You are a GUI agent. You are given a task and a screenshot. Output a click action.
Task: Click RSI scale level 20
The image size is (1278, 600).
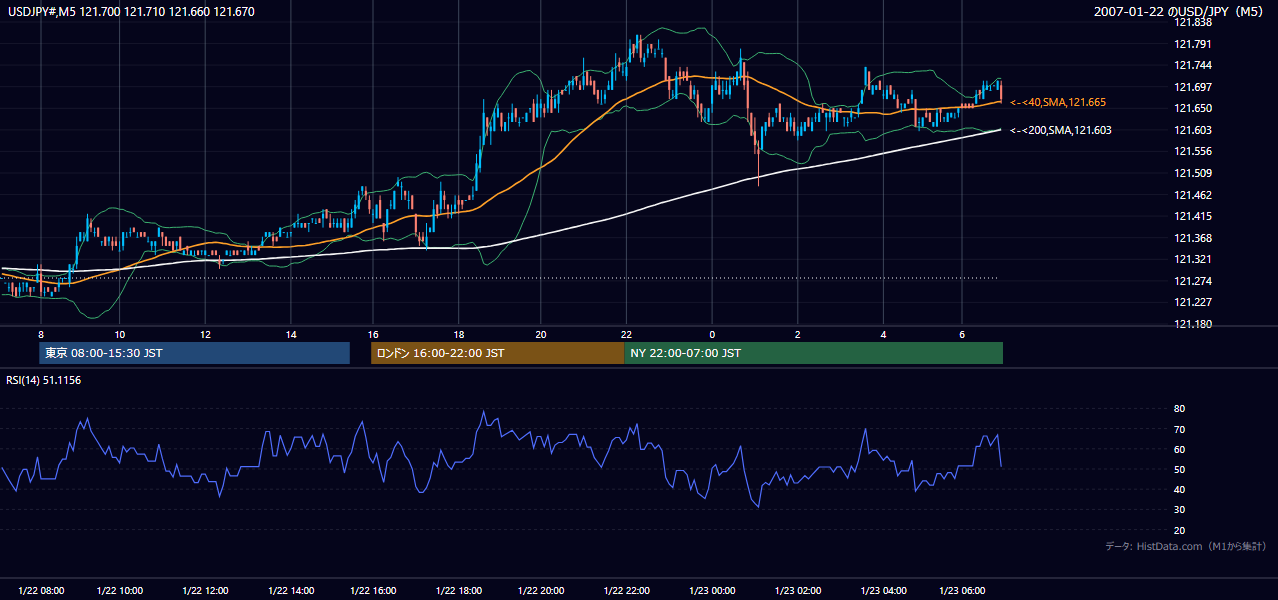click(x=1180, y=530)
